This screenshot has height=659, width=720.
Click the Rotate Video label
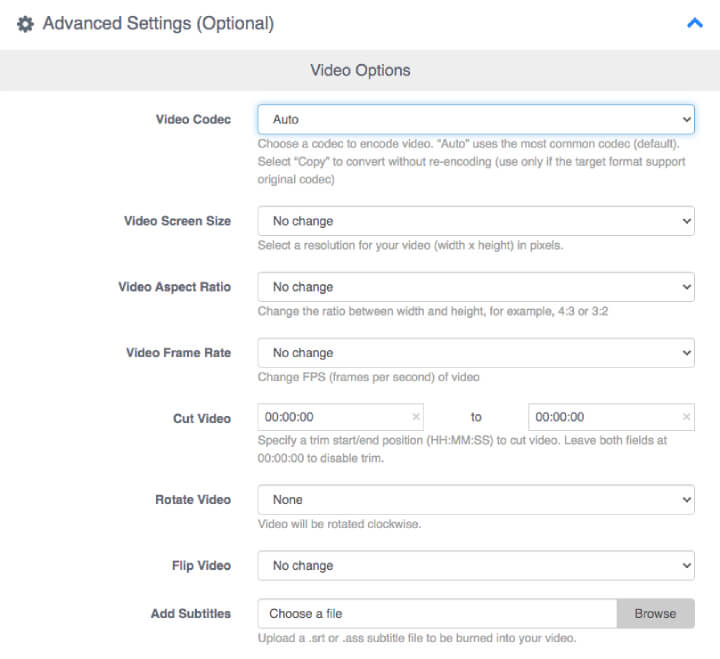pos(193,499)
